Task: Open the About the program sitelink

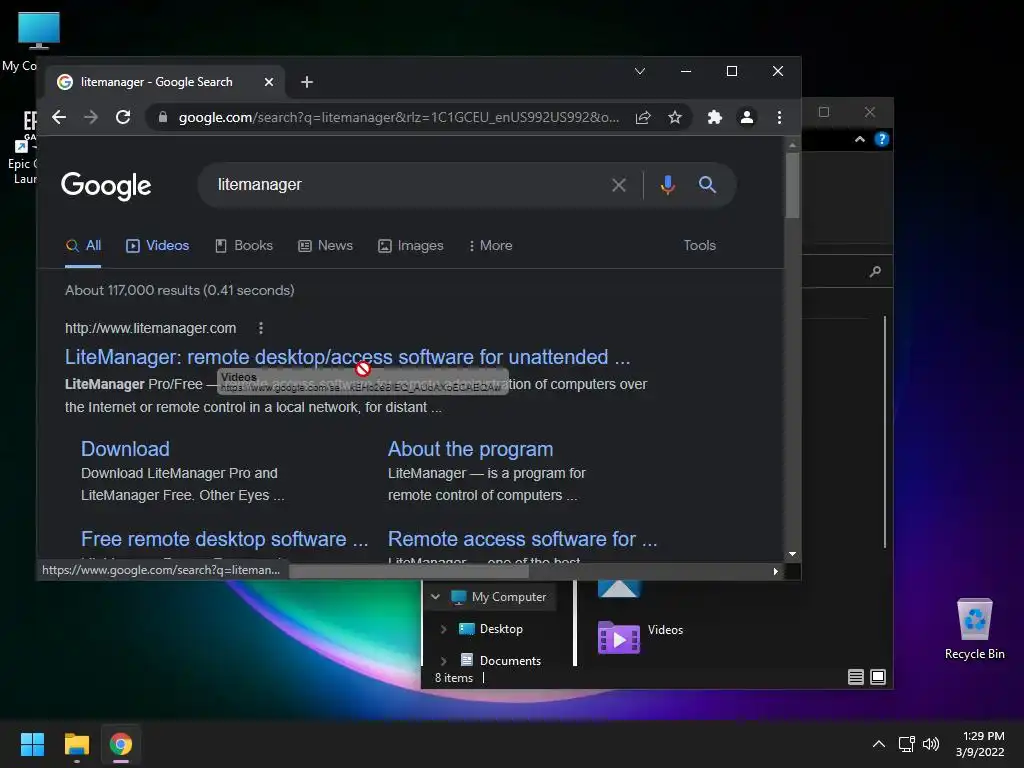Action: 470,449
